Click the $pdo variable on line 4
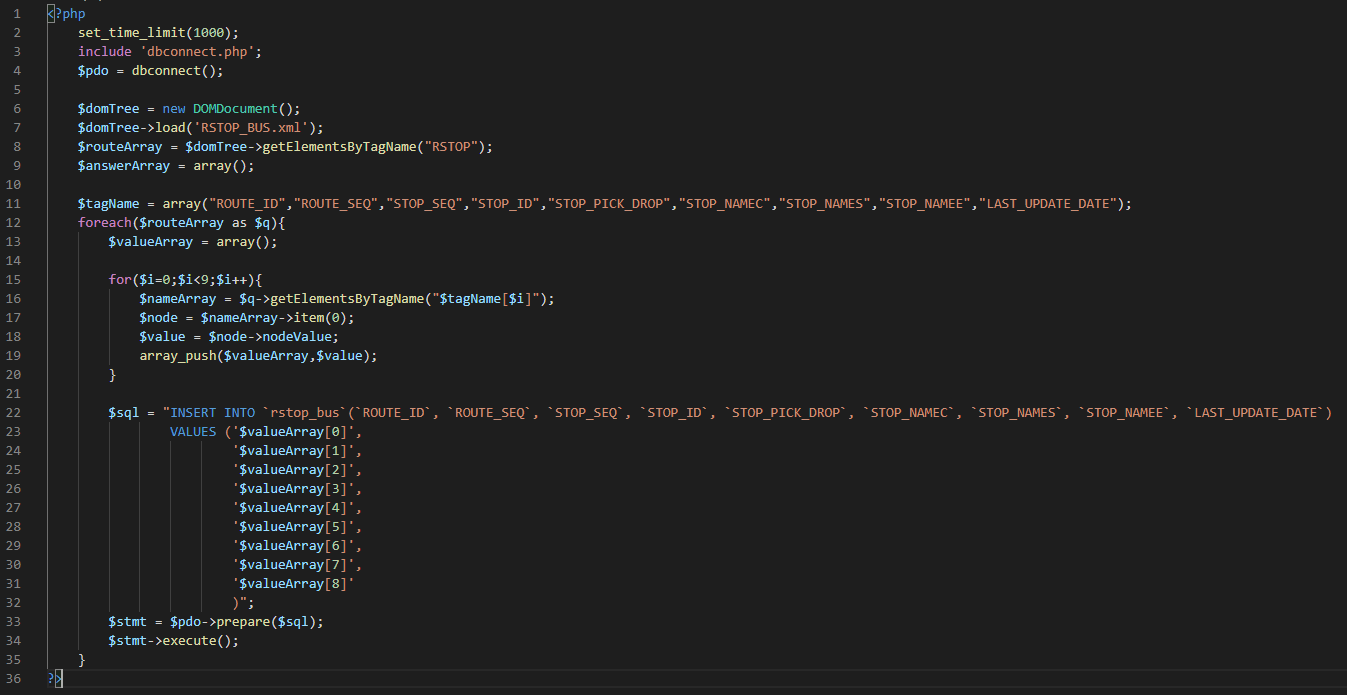The width and height of the screenshot is (1347, 695). point(93,70)
